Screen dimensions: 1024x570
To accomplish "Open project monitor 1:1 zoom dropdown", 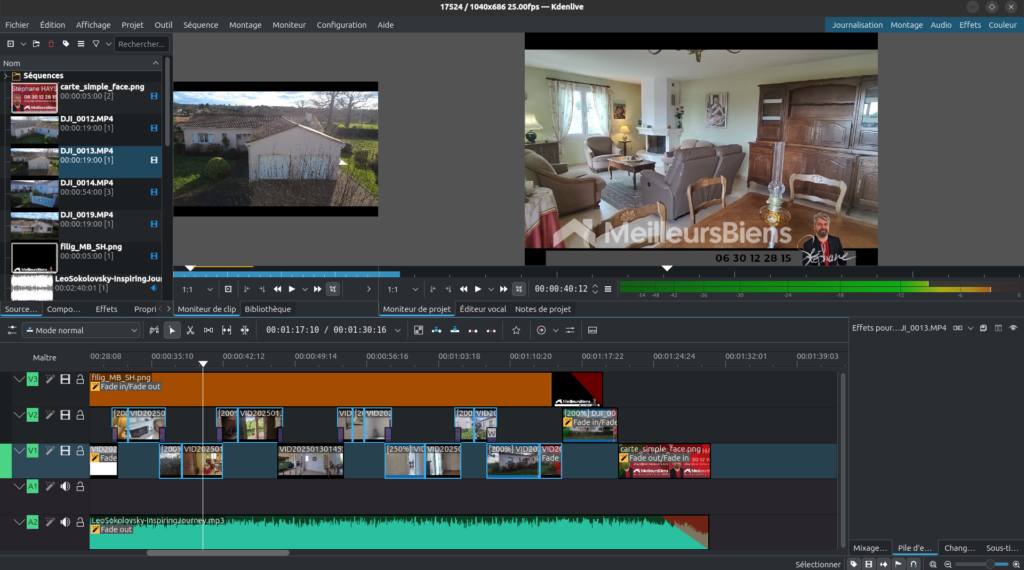I will click(402, 289).
